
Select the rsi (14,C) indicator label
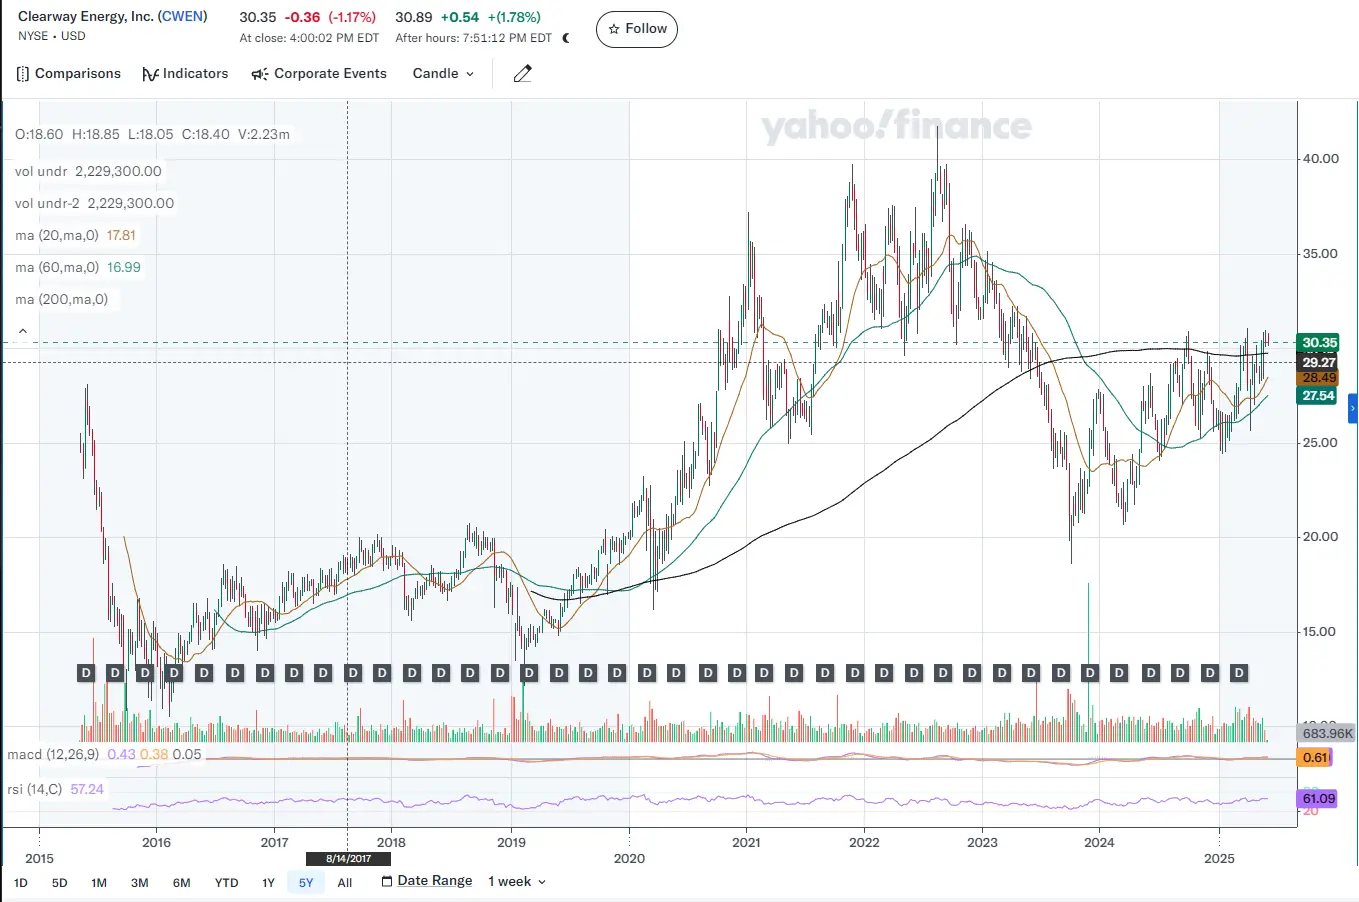35,789
